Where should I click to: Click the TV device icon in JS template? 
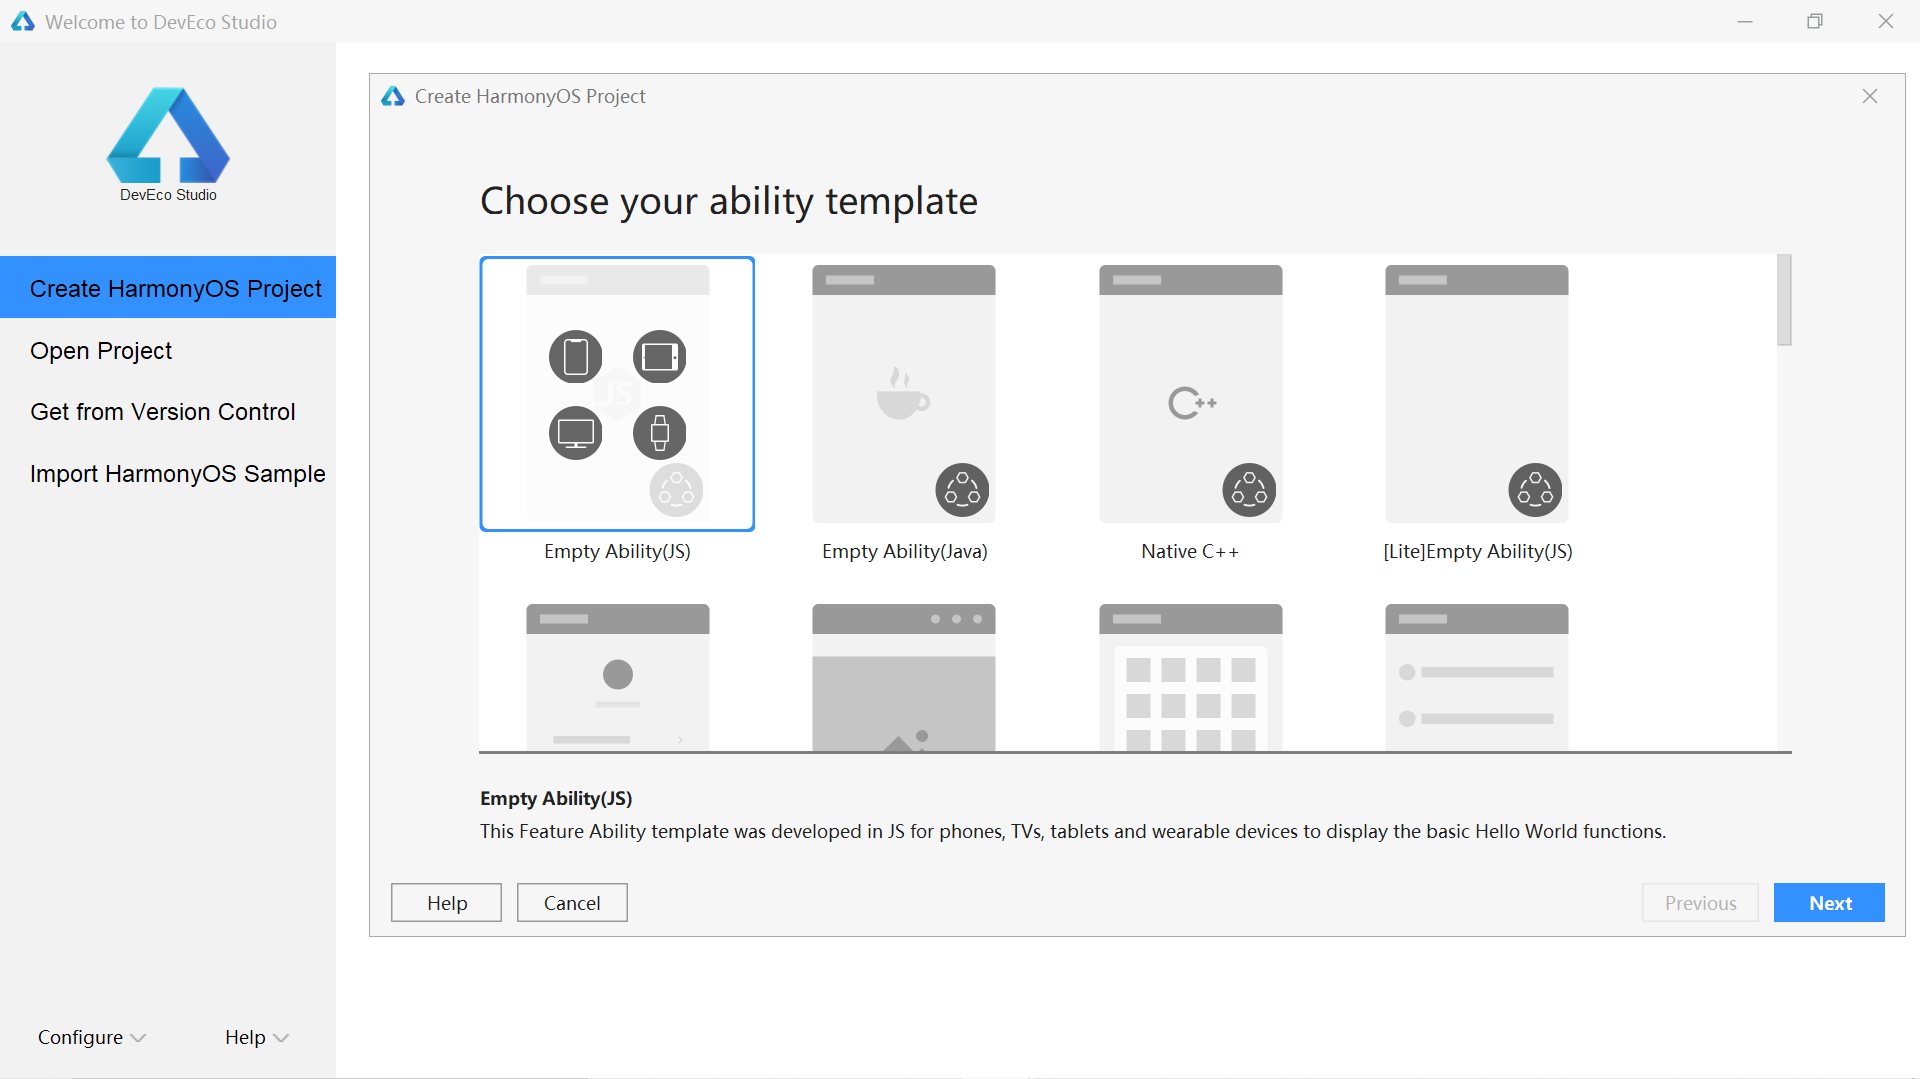click(576, 433)
